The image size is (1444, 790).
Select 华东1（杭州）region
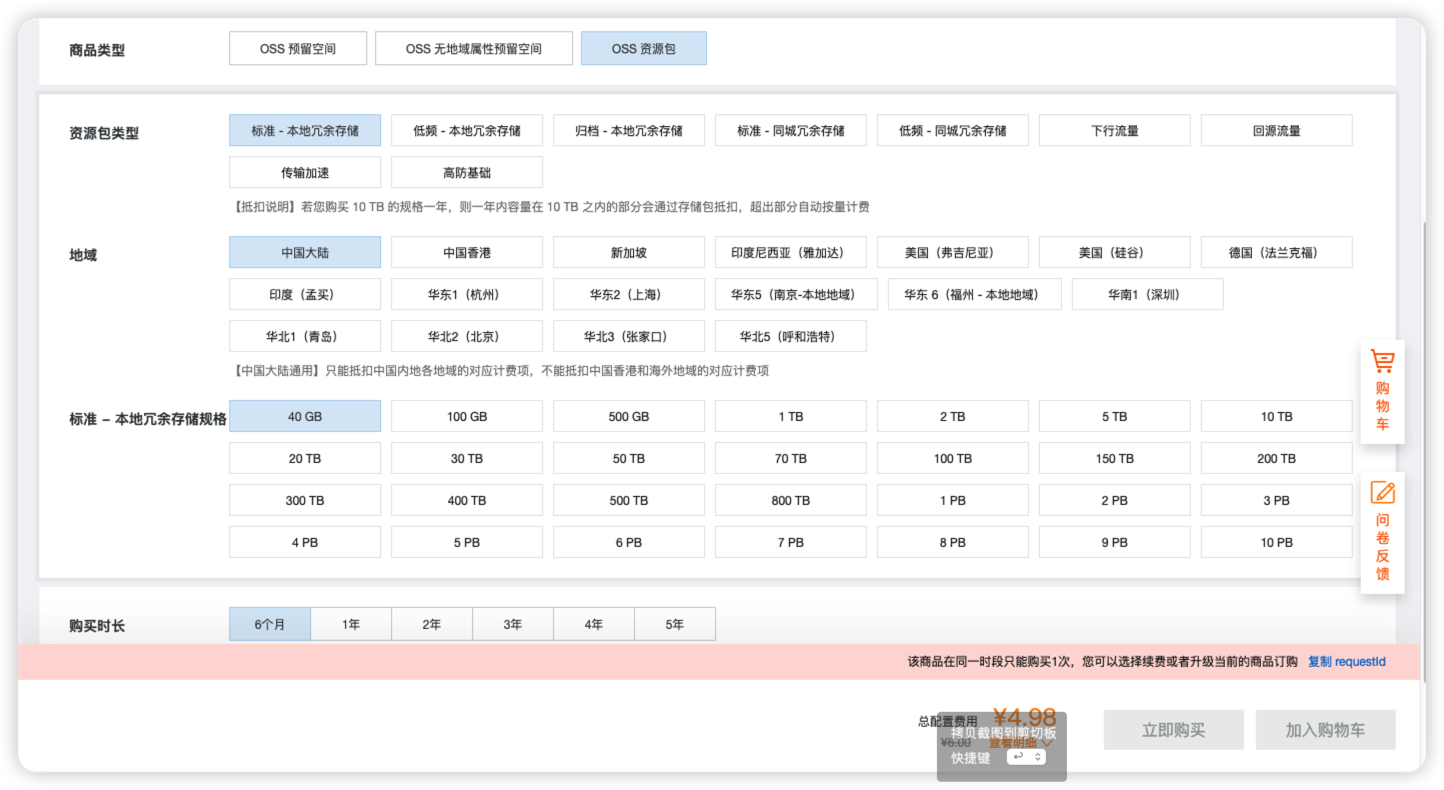click(467, 294)
